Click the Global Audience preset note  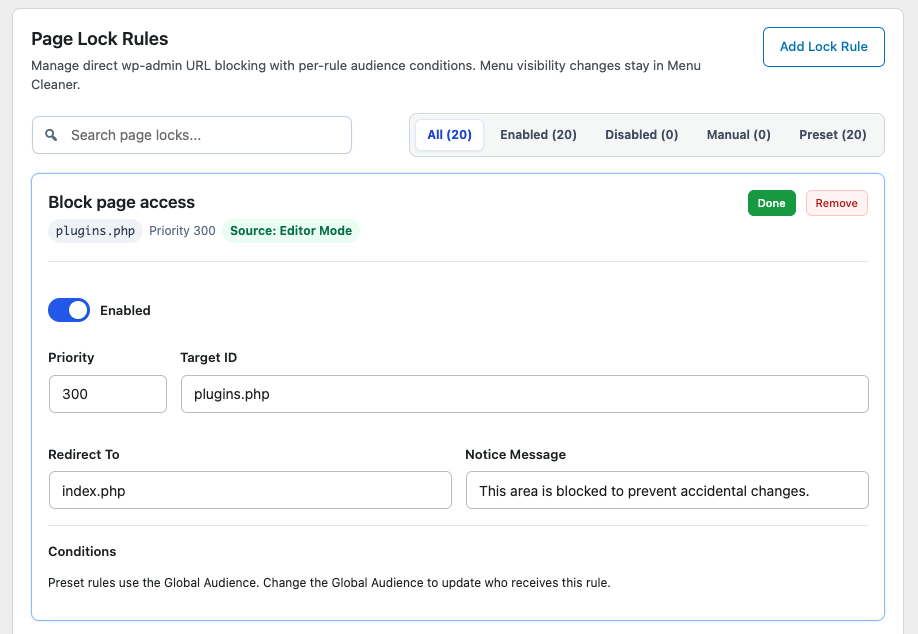pos(329,582)
